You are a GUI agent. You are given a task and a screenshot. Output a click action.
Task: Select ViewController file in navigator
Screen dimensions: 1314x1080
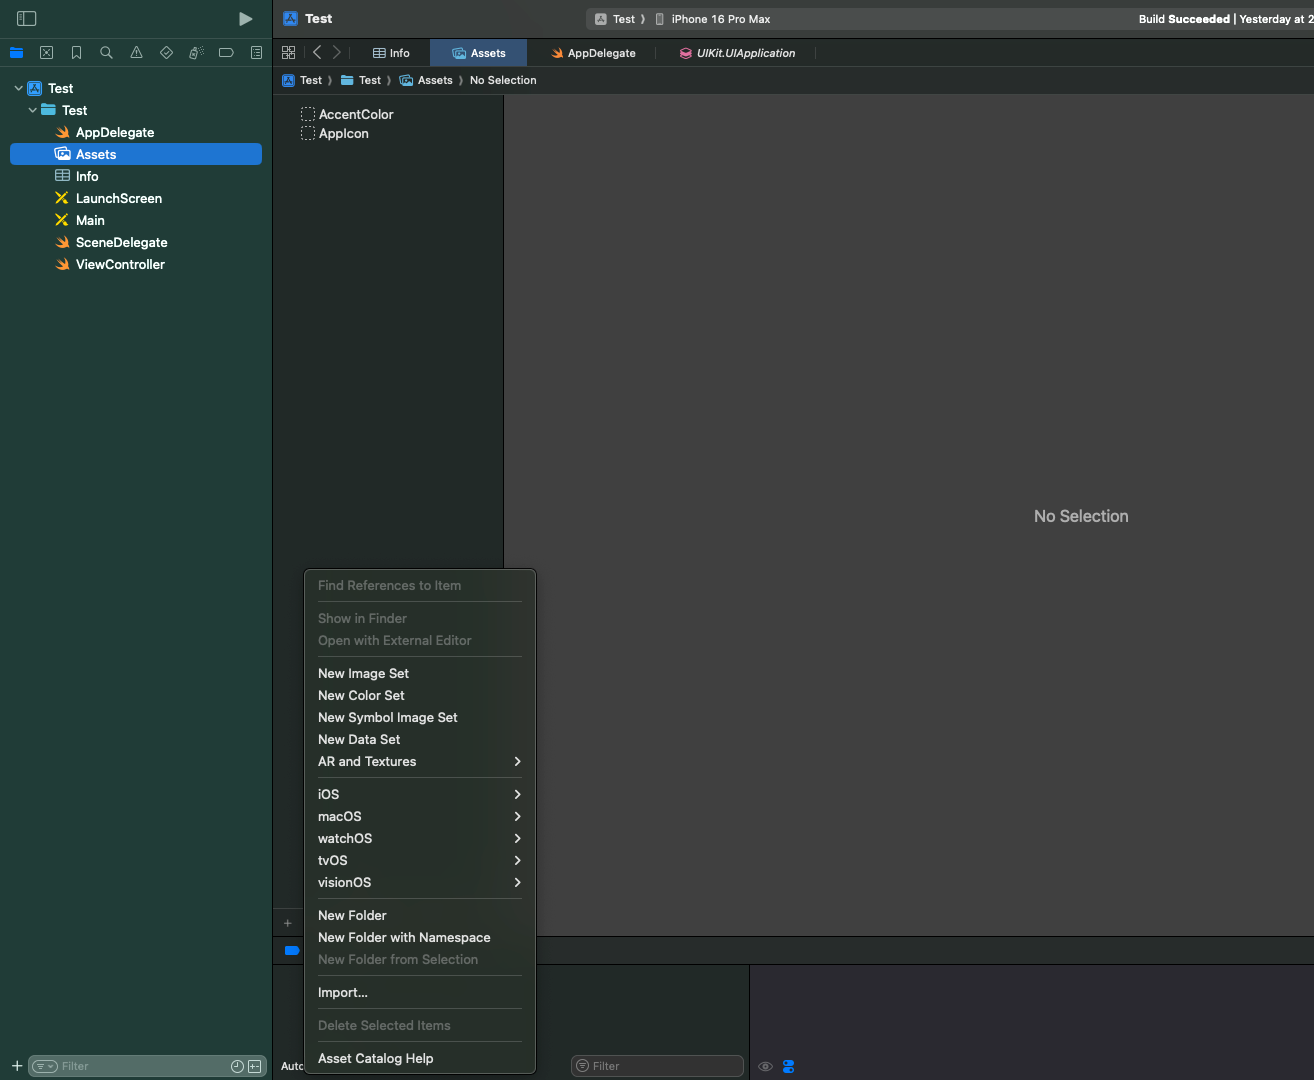(x=136, y=264)
